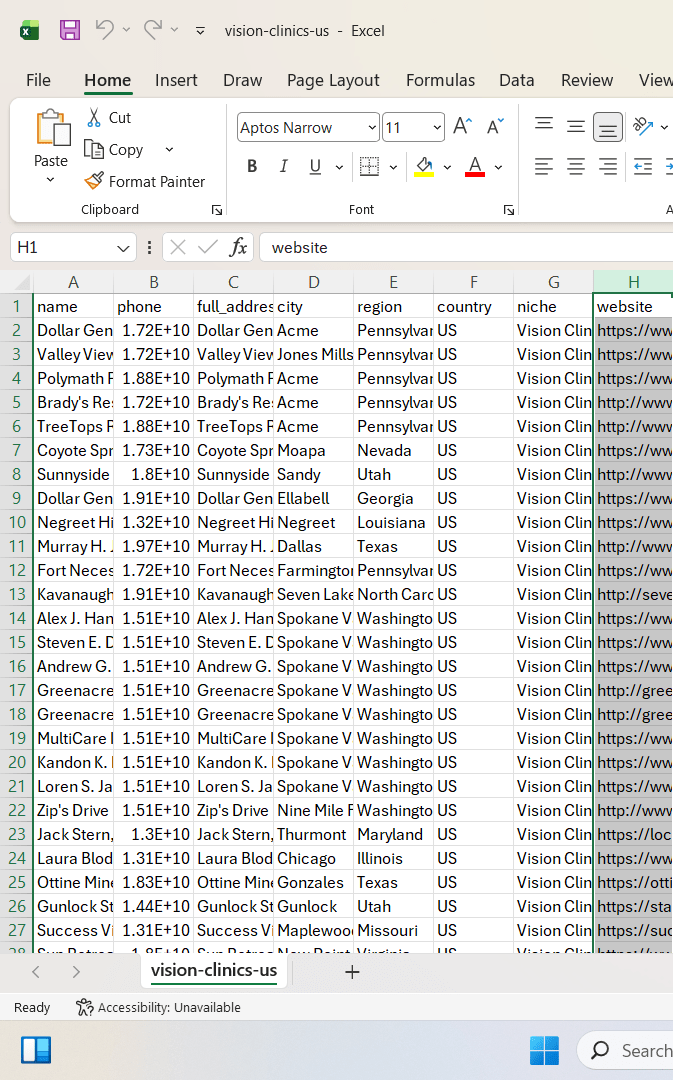The width and height of the screenshot is (673, 1080).
Task: Open the Font dialog launcher
Action: tap(509, 210)
